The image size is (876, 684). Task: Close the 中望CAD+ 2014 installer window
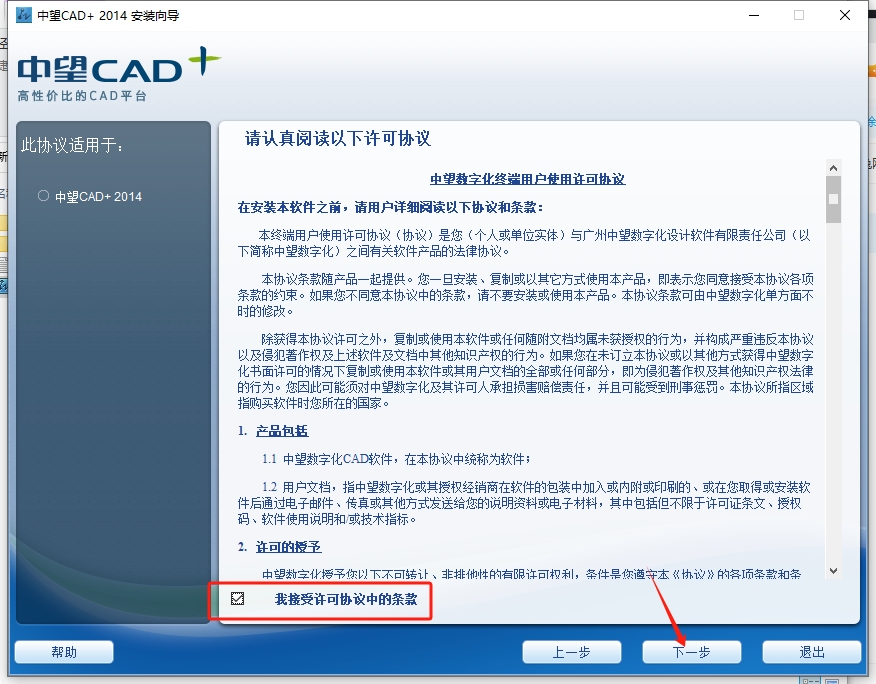(845, 16)
